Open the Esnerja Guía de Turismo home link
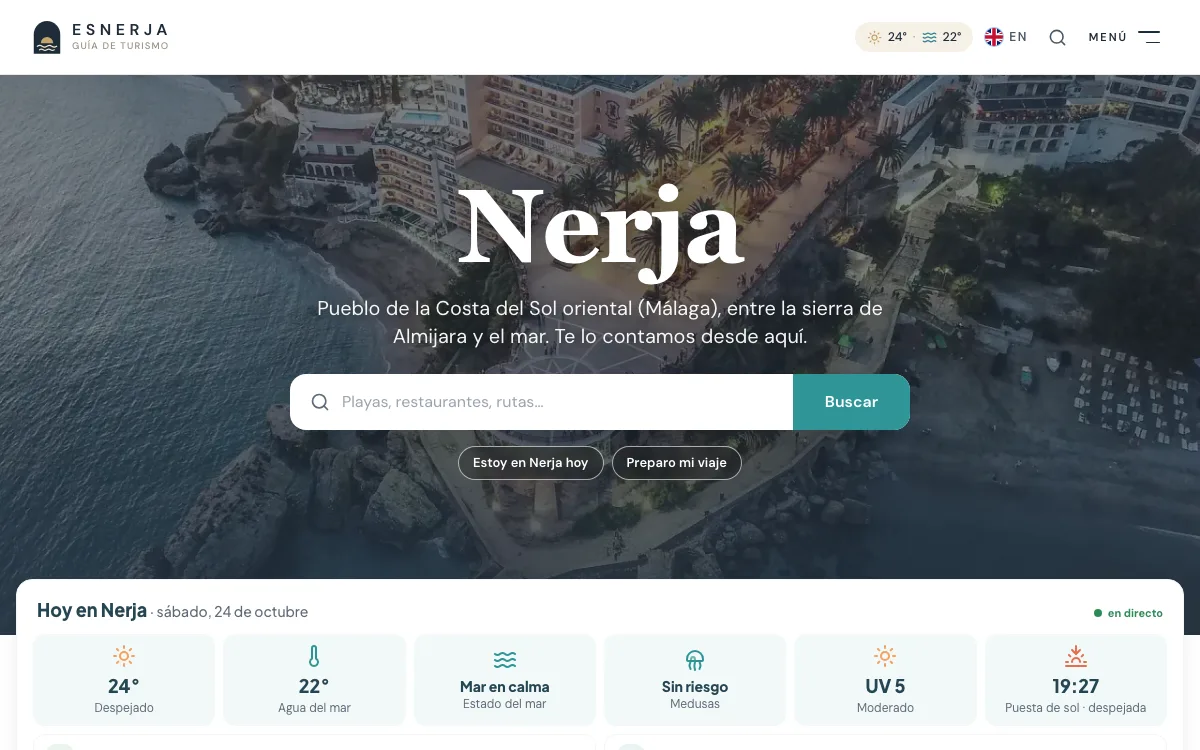The image size is (1200, 750). coord(101,37)
